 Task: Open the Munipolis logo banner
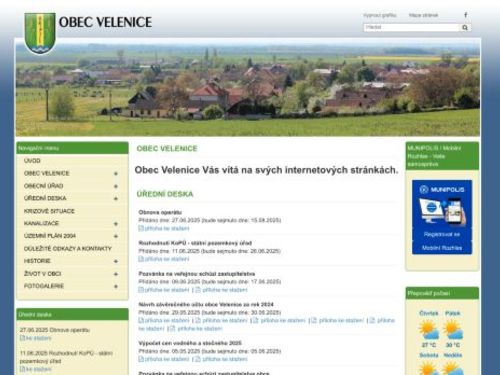[442, 217]
